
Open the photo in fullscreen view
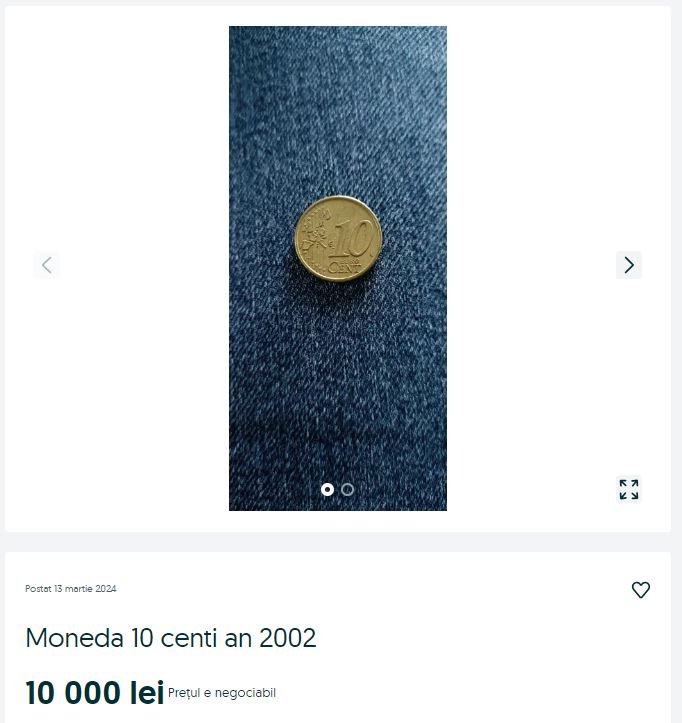(629, 489)
